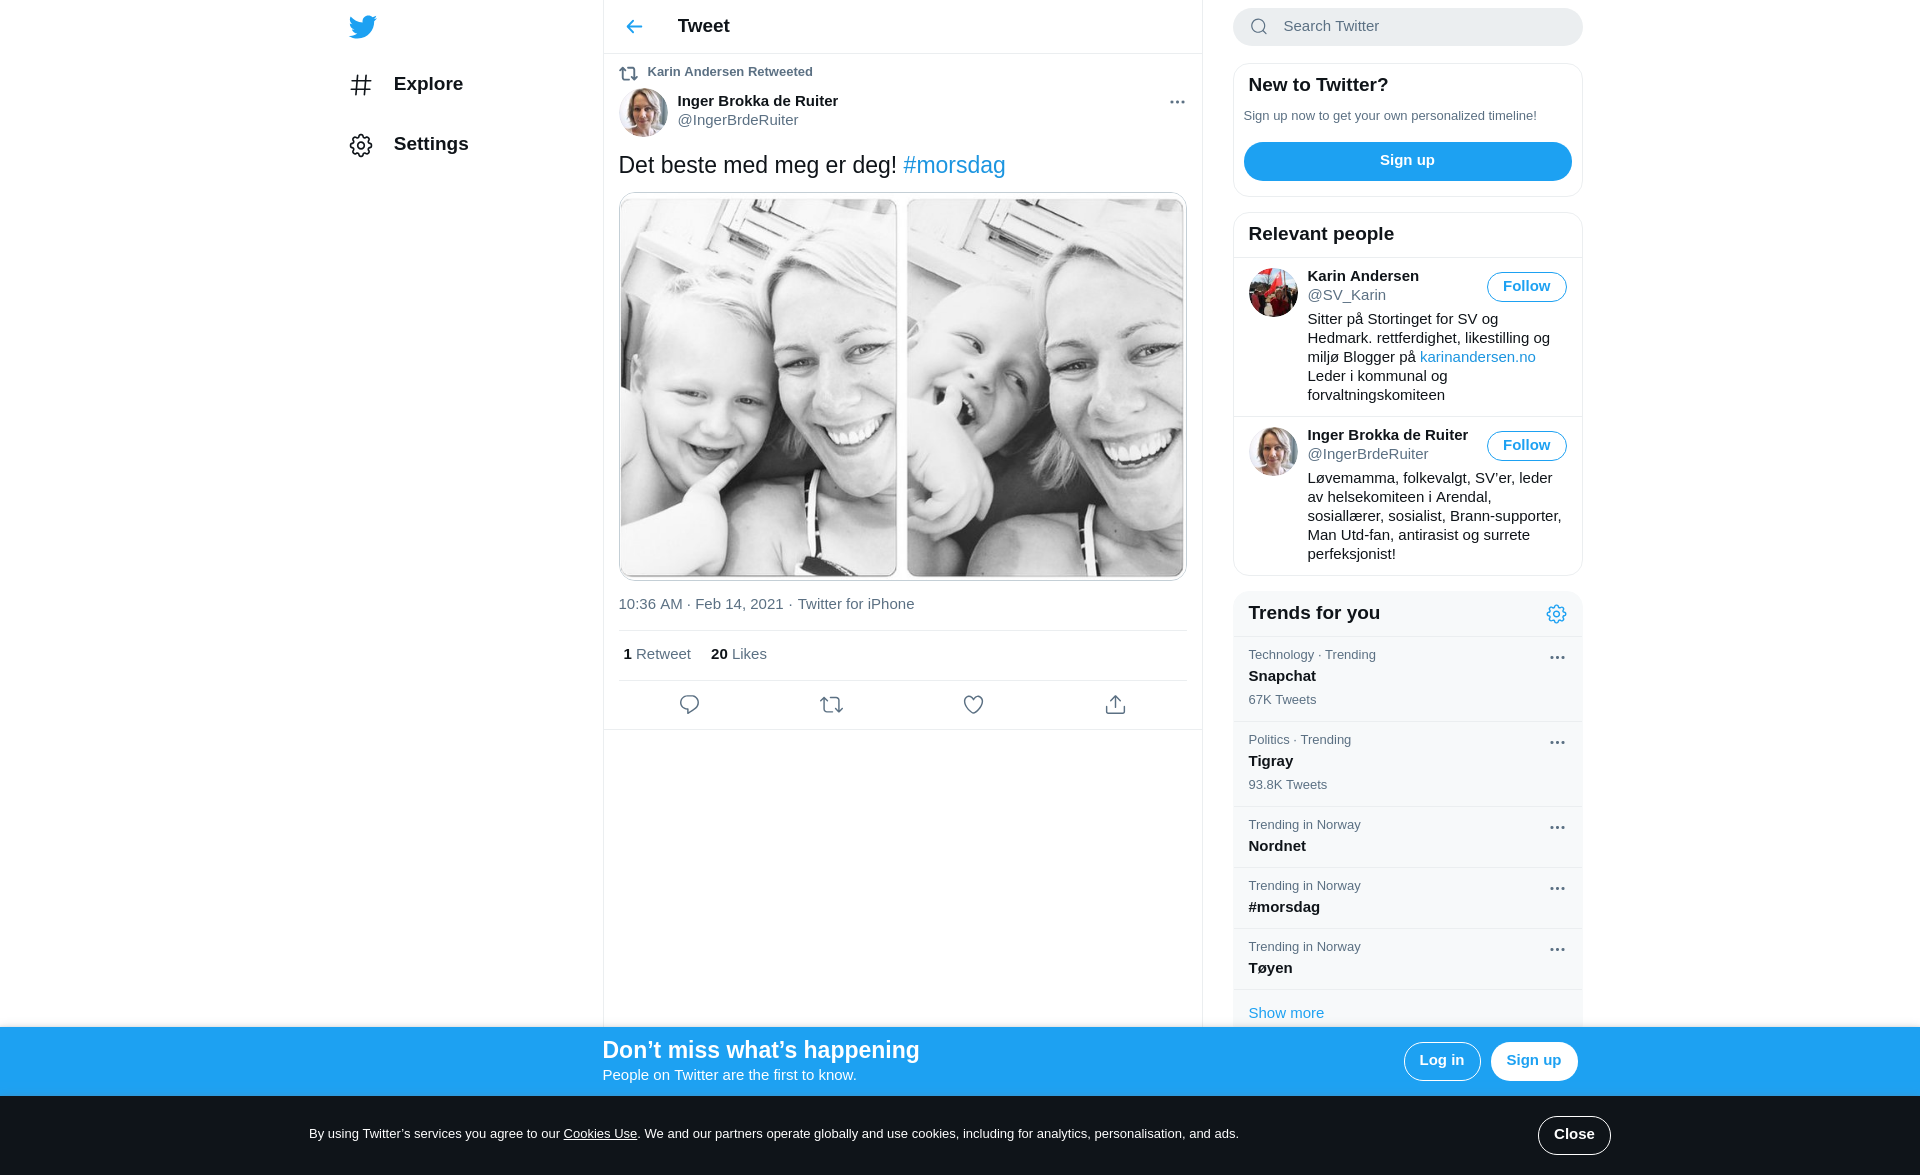Open Inger Brokka de Ruiter tweet avatar

643,111
